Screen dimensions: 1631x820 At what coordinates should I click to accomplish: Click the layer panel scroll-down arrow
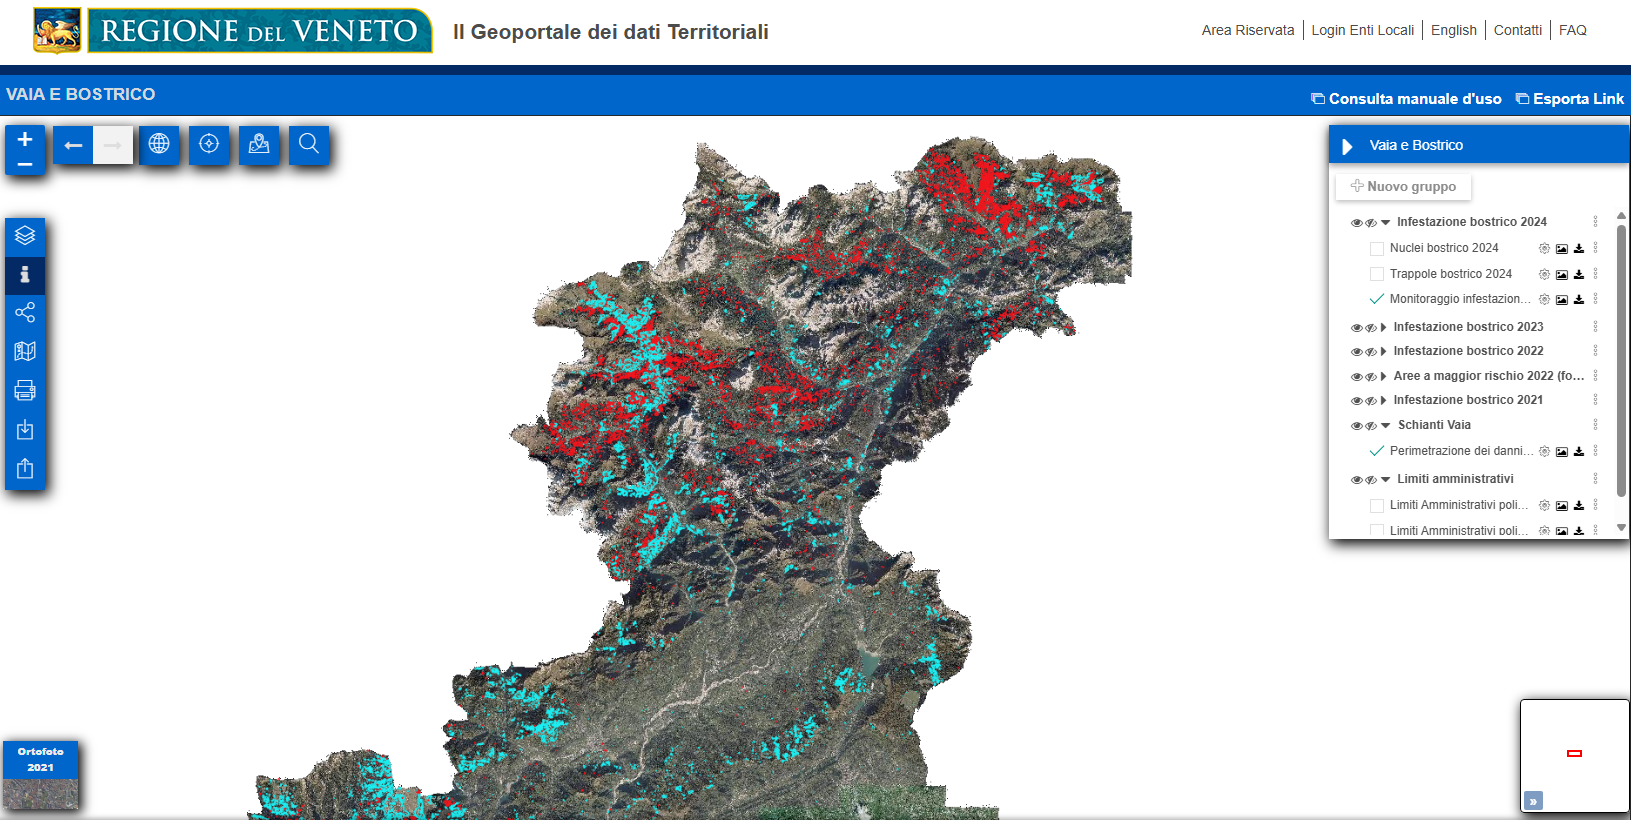point(1621,528)
